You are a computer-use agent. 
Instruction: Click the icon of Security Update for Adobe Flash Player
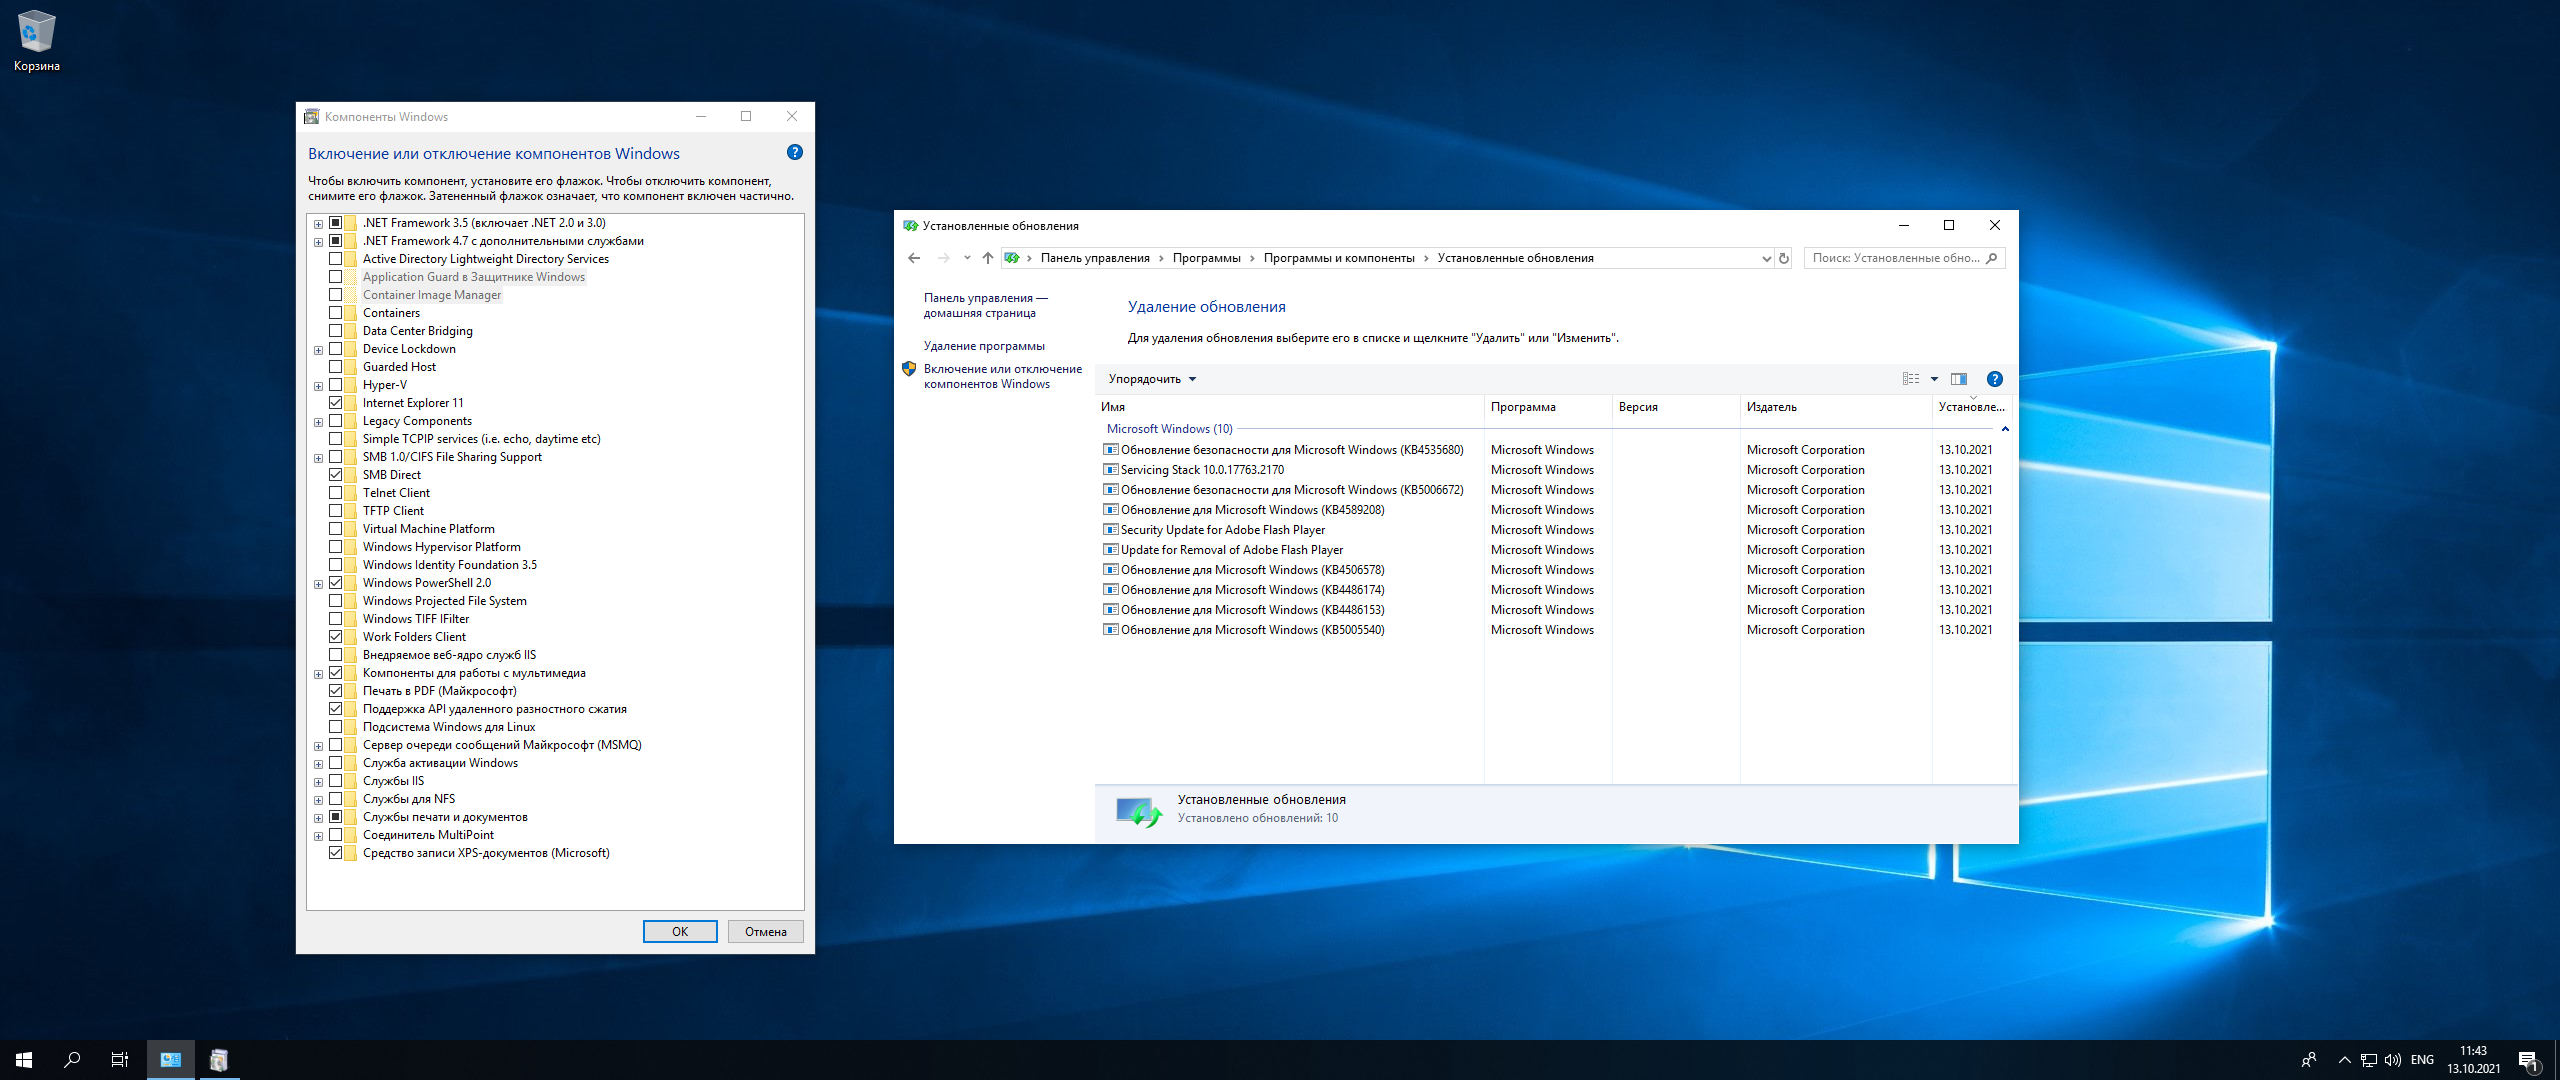point(1110,530)
